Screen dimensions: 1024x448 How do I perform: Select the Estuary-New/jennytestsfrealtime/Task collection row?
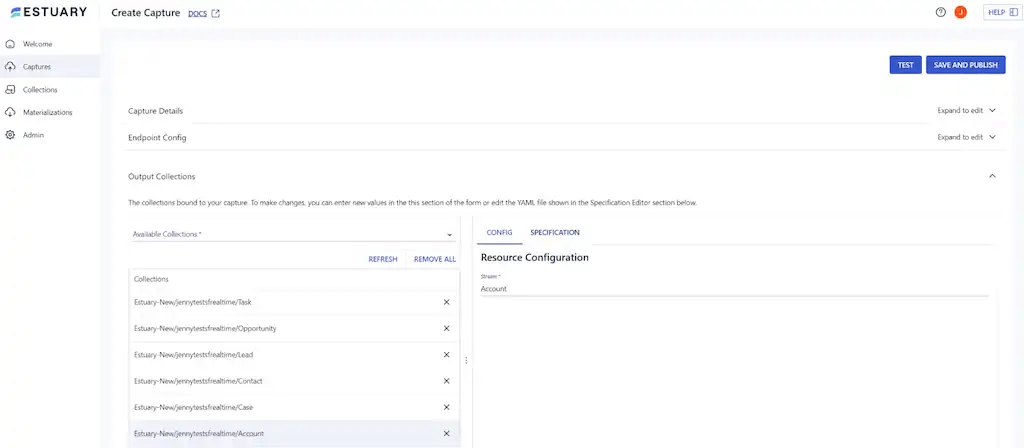(295, 302)
